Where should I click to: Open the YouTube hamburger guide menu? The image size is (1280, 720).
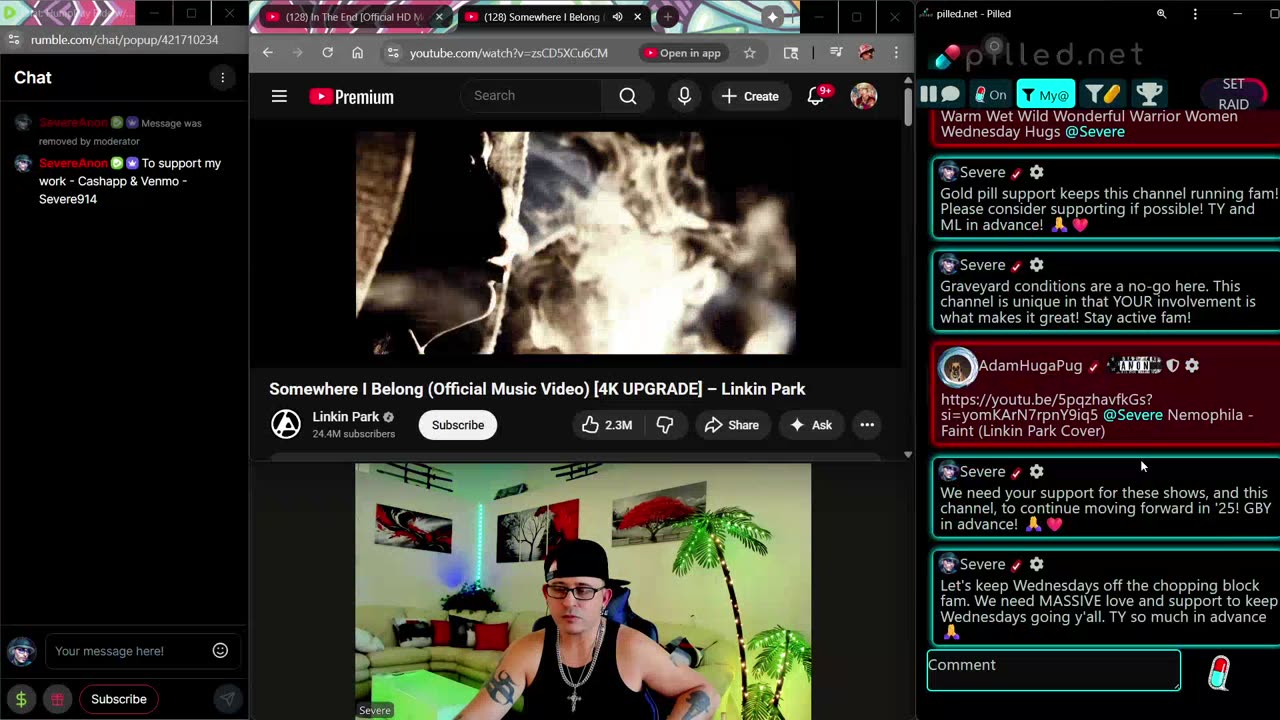pos(279,96)
